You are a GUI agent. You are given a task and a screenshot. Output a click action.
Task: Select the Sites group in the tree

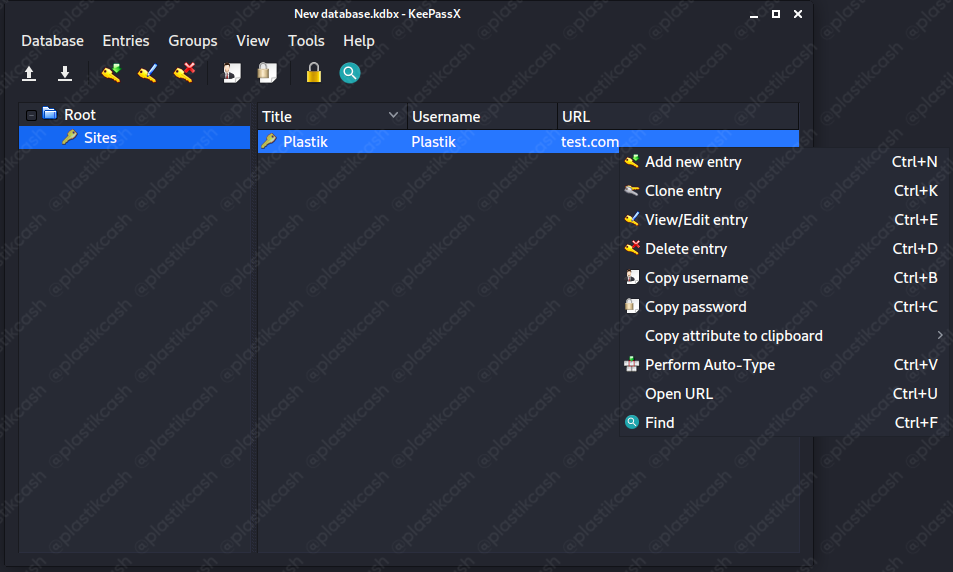point(100,138)
